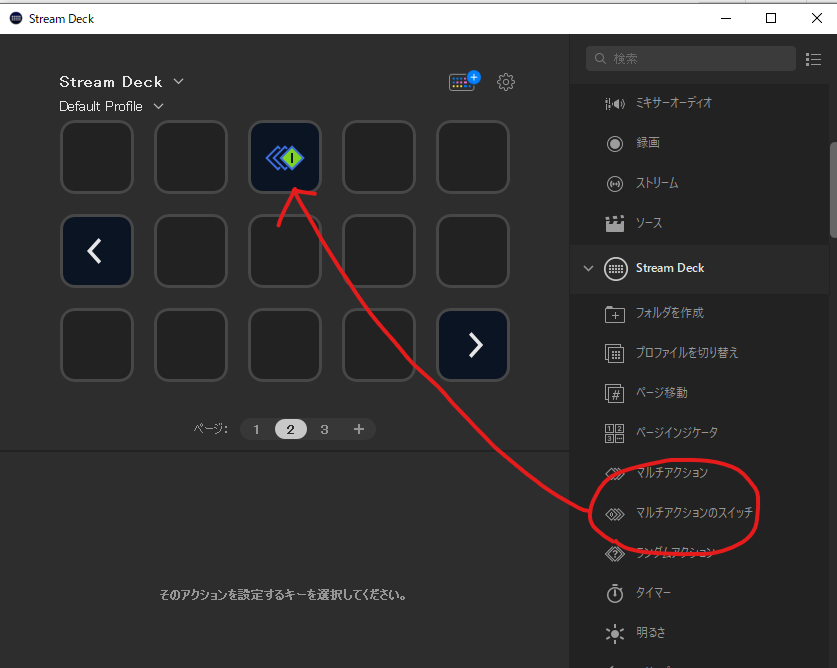Viewport: 837px width, 668px height.
Task: Click the Stream Deck category icon
Action: (615, 269)
